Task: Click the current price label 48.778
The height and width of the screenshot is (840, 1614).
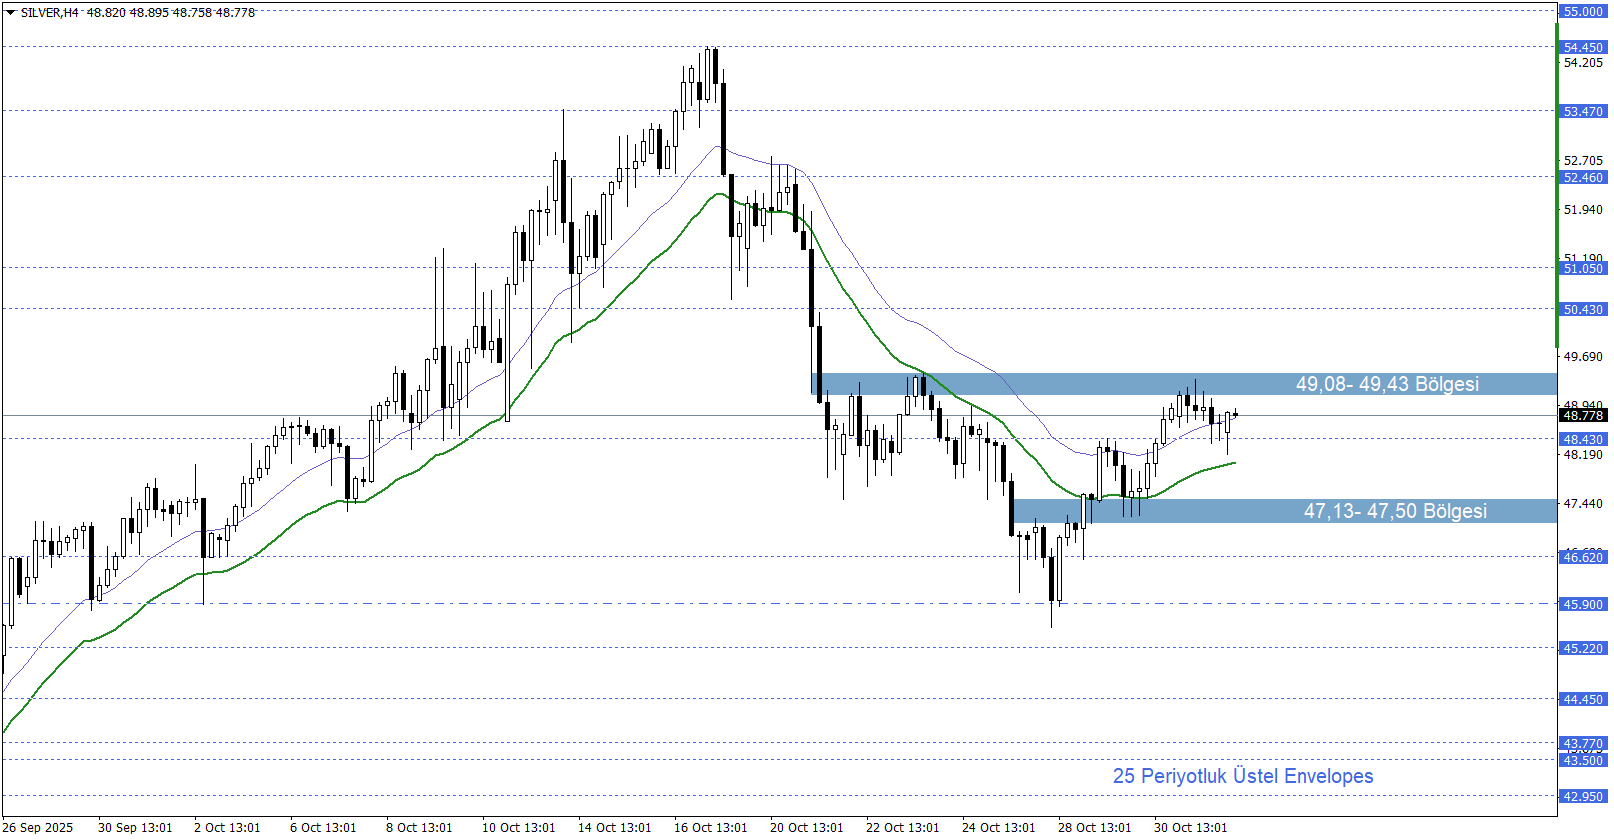Action: (1582, 415)
